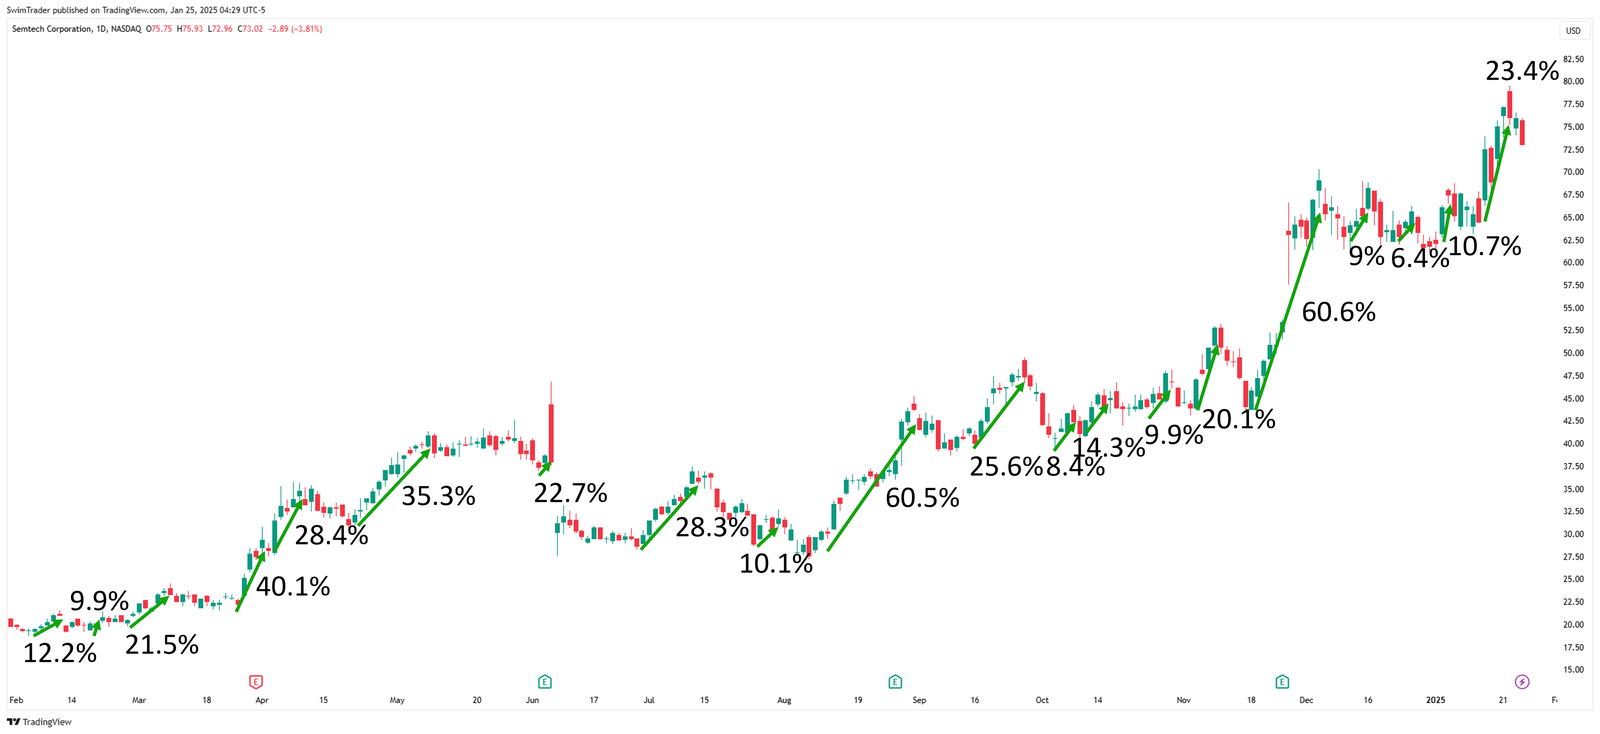Image resolution: width=1600 pixels, height=734 pixels.
Task: Click the open value O75.75
Action: click(160, 29)
